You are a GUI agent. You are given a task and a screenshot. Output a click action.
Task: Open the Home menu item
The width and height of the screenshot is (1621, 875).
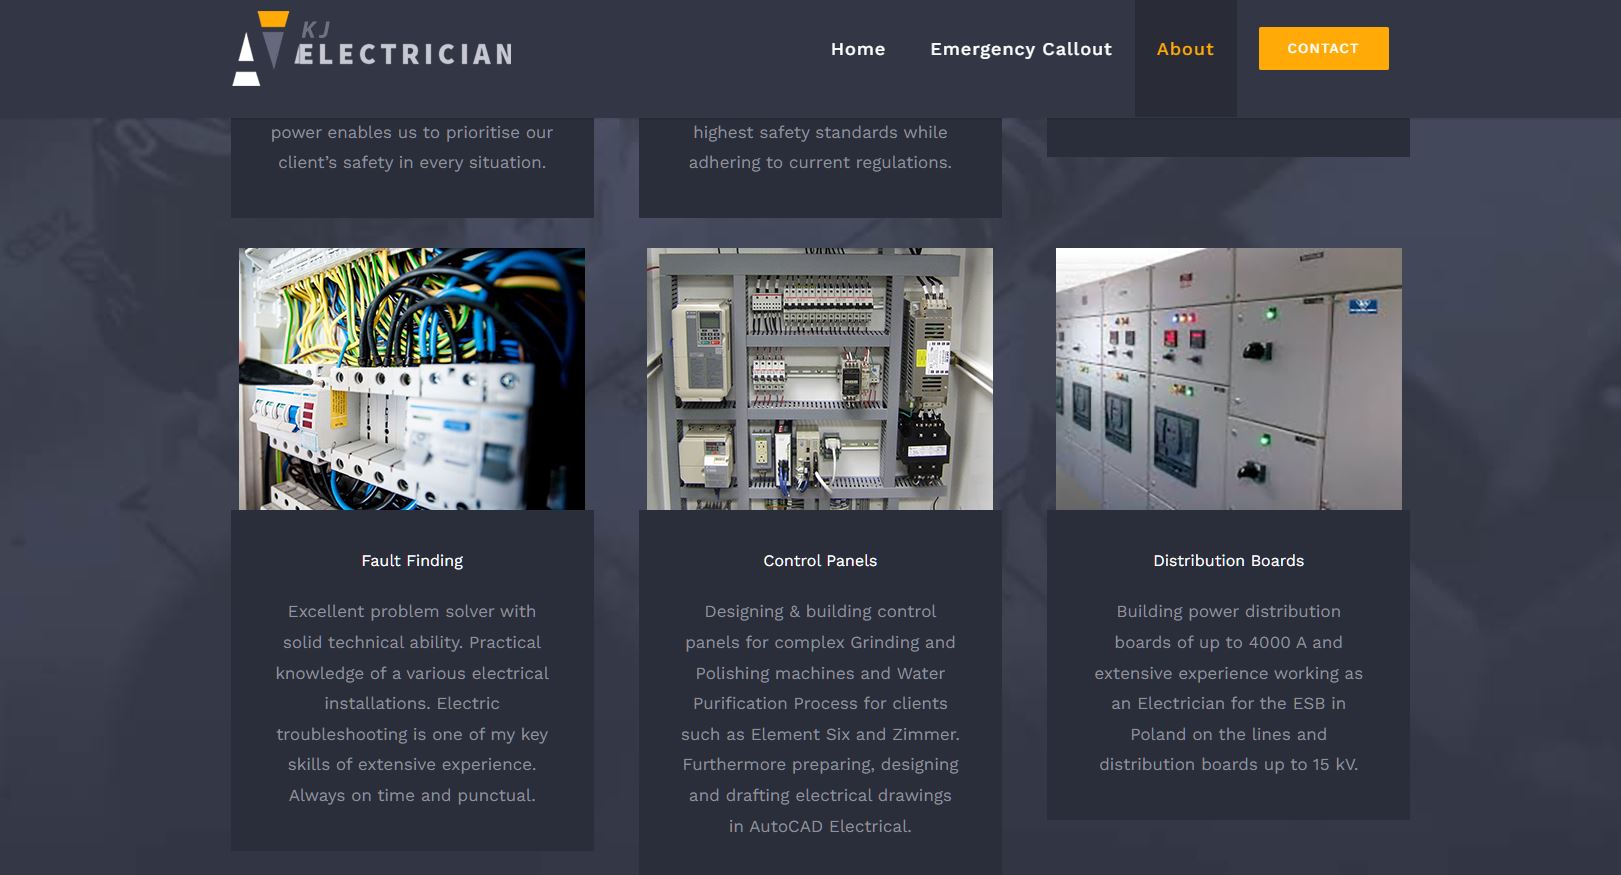click(858, 49)
